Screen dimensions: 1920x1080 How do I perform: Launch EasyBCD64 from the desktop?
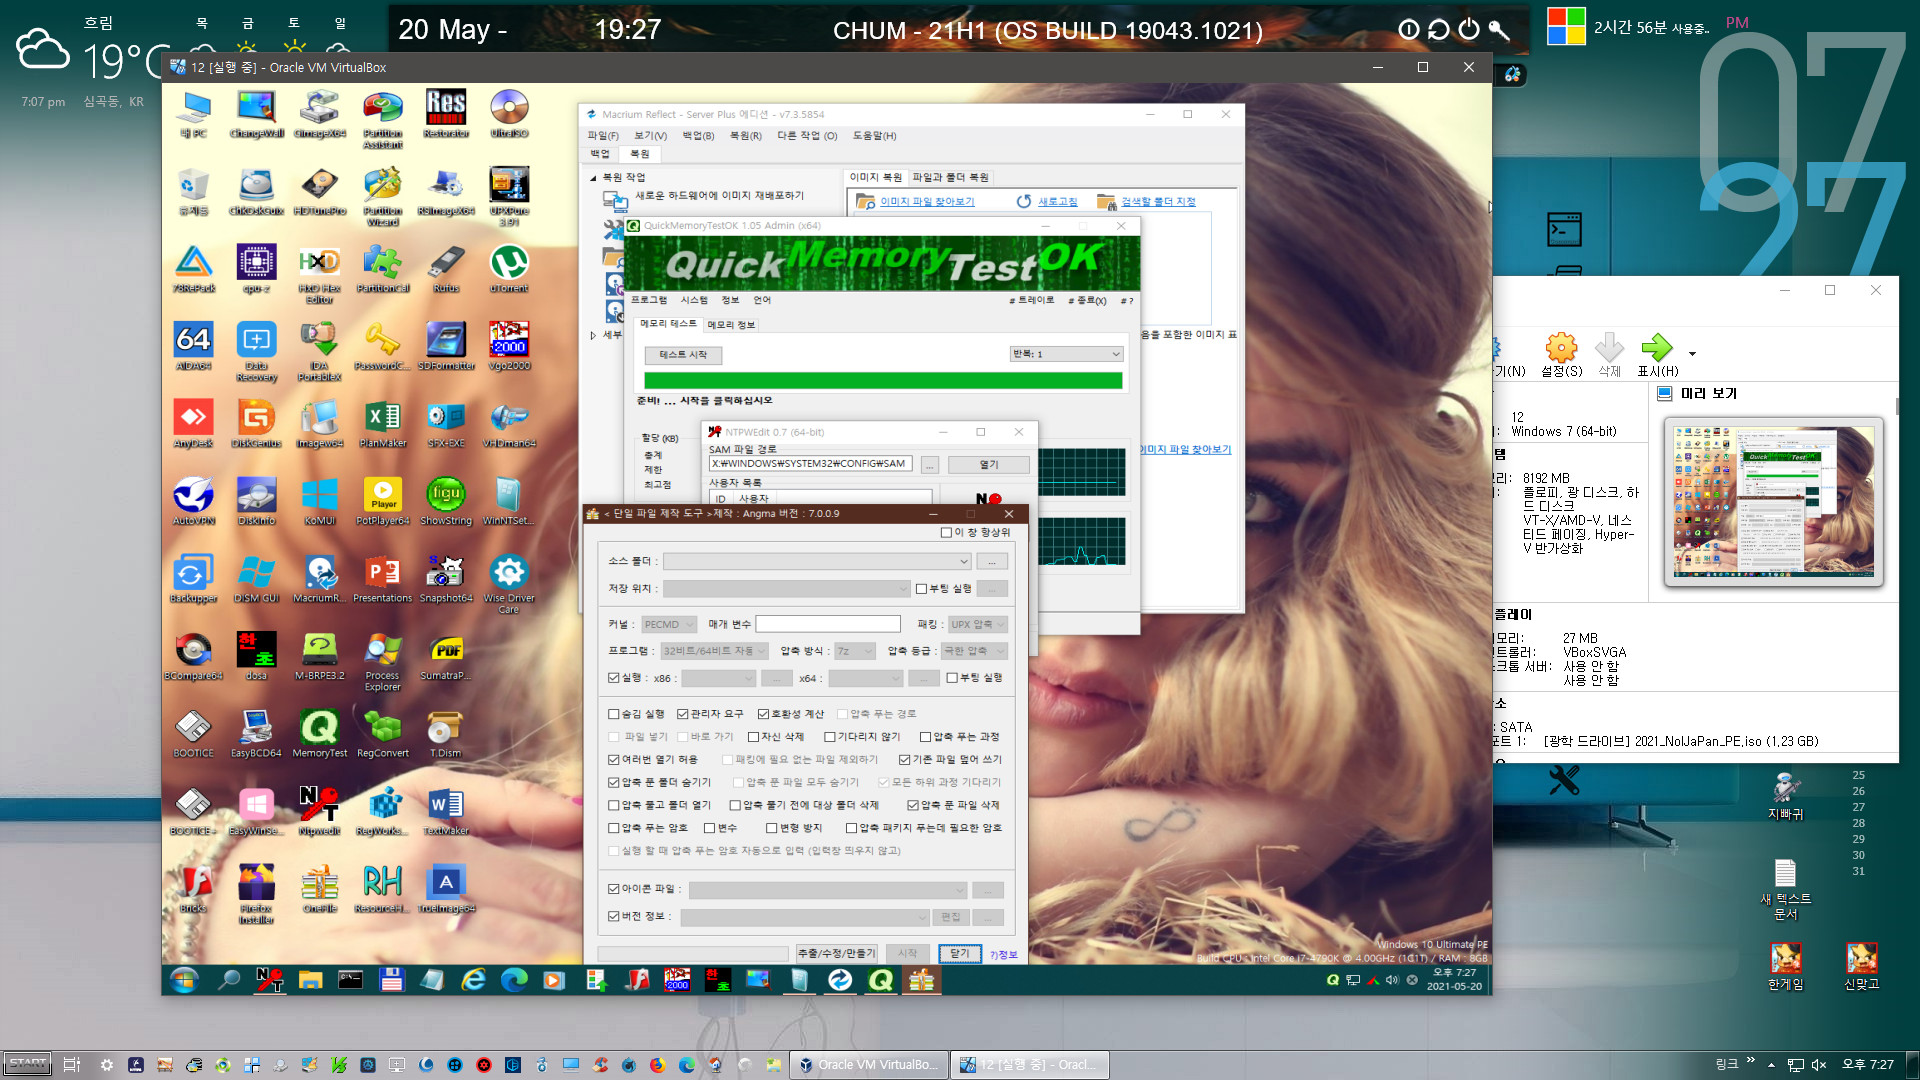pos(256,733)
